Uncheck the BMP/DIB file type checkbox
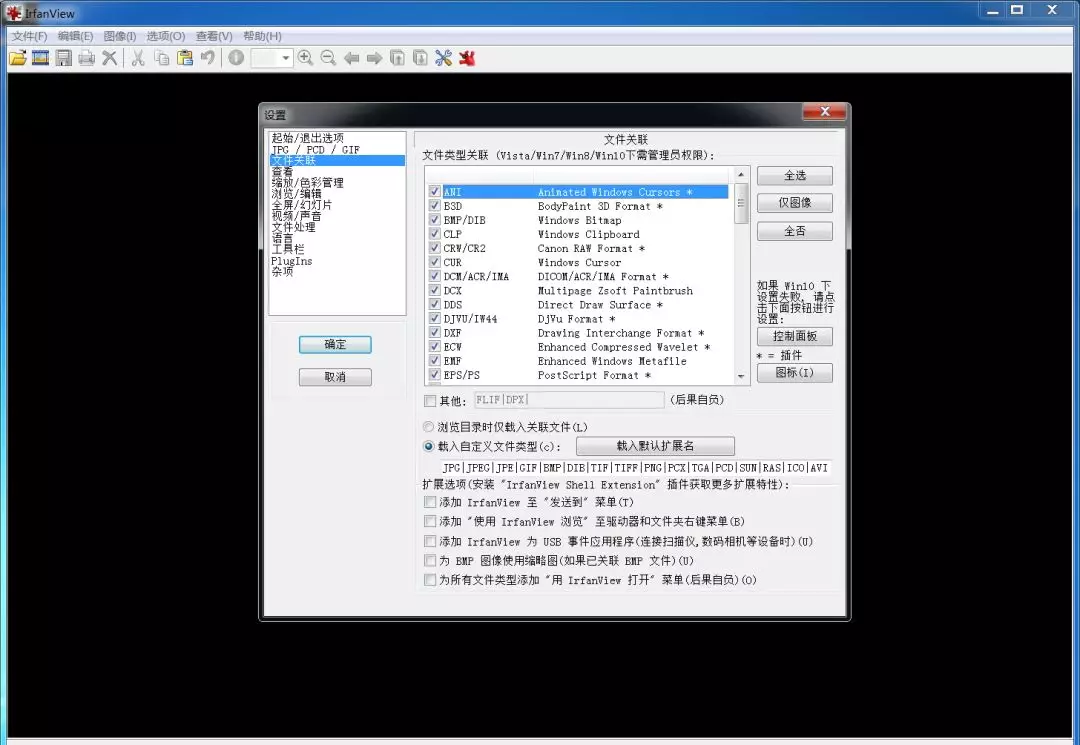This screenshot has width=1080, height=745. coord(435,220)
